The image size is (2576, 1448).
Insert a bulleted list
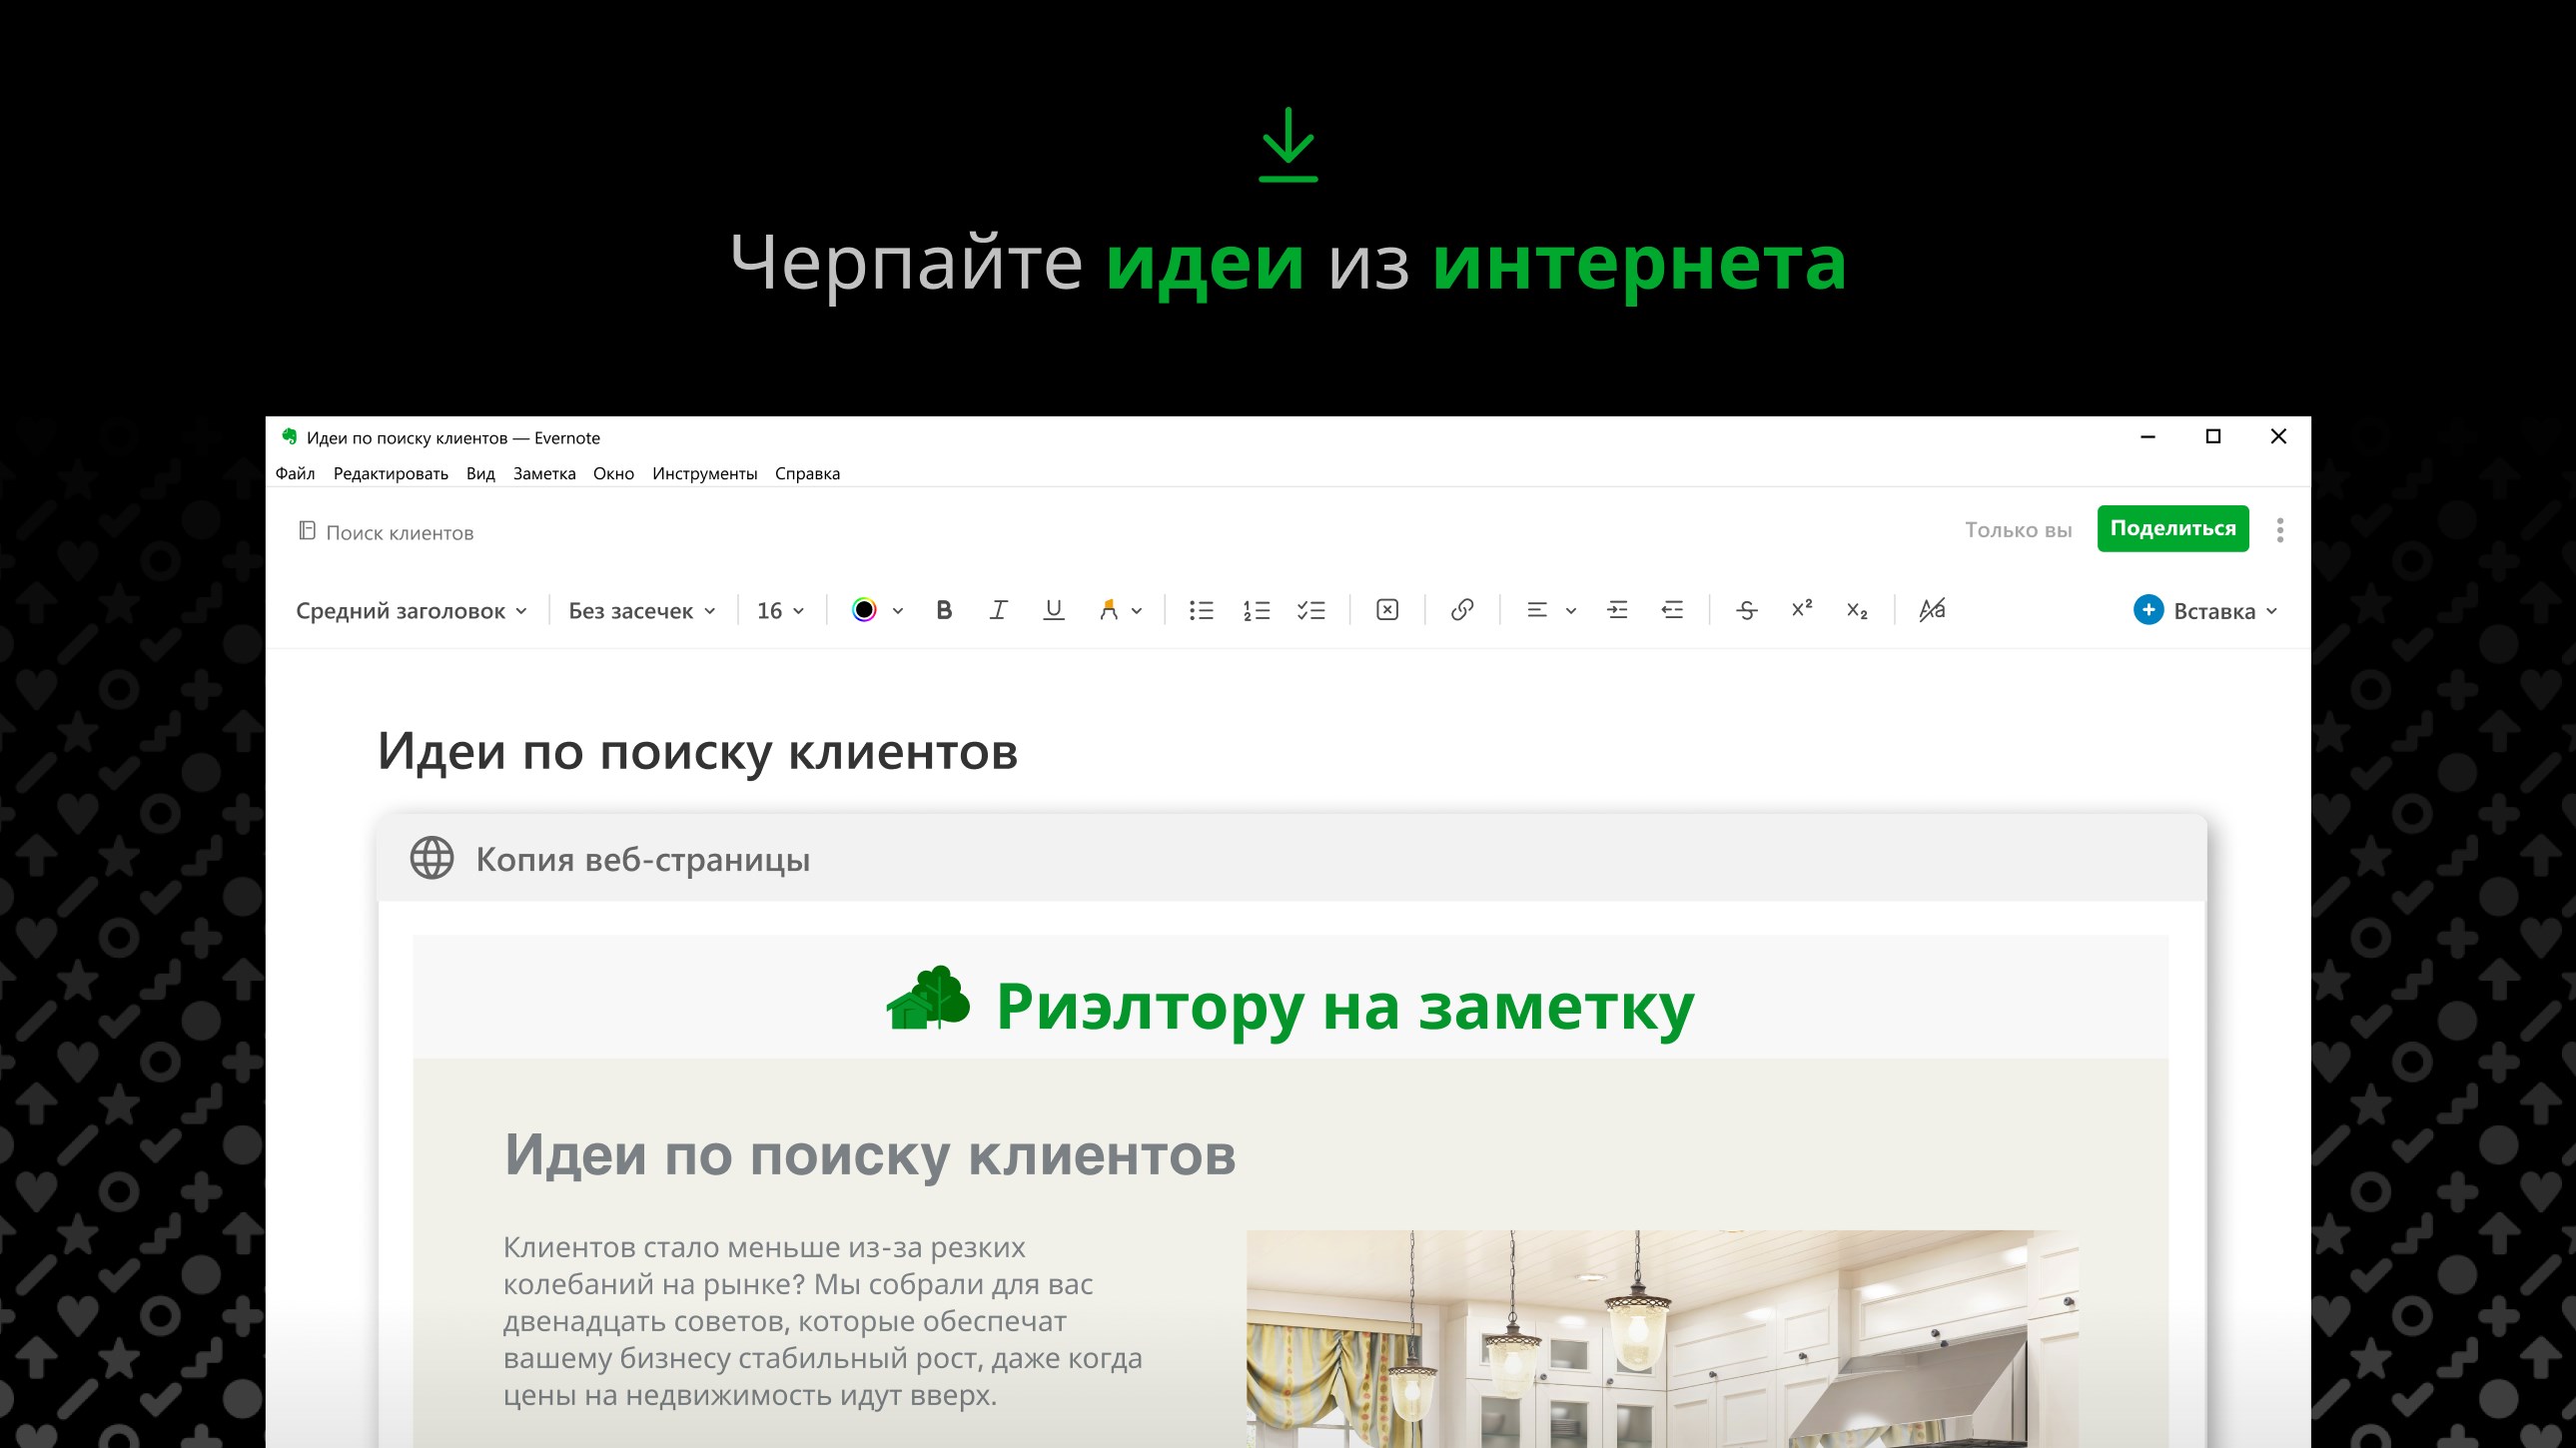(x=1201, y=610)
